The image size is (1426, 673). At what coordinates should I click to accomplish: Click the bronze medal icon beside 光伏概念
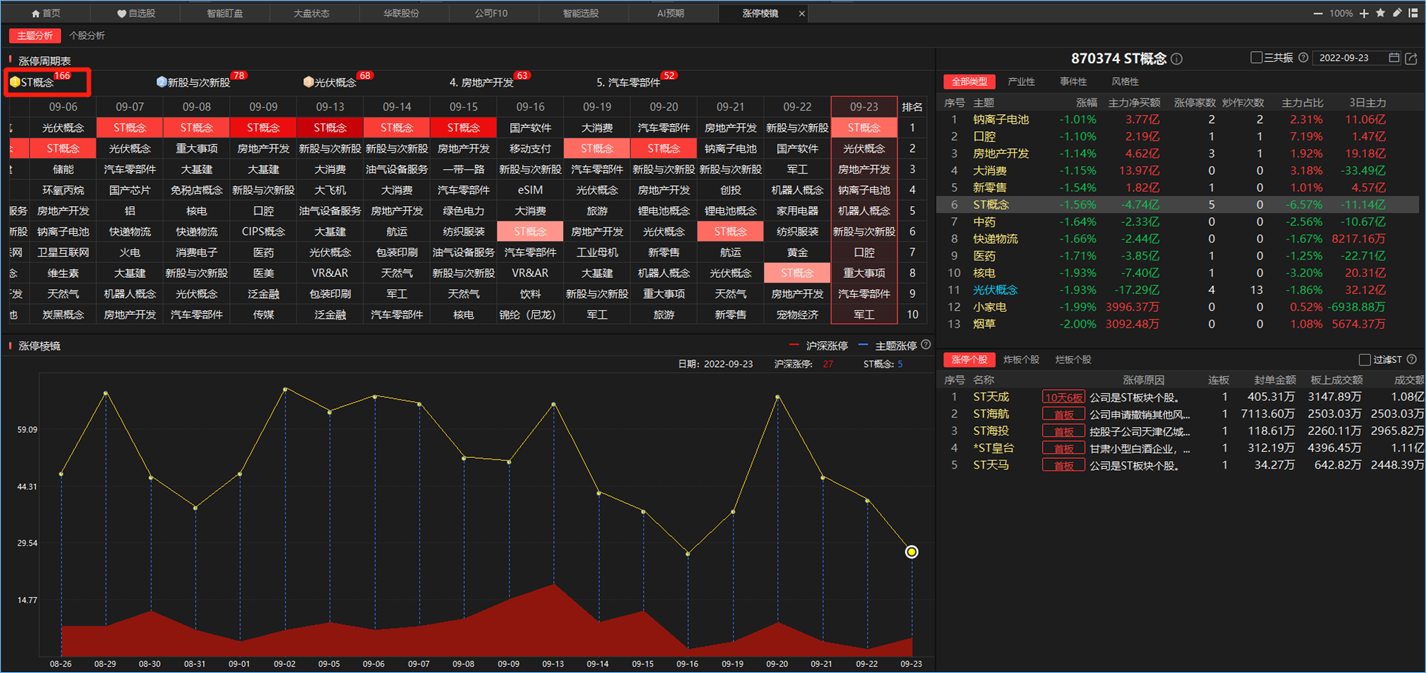pos(308,82)
